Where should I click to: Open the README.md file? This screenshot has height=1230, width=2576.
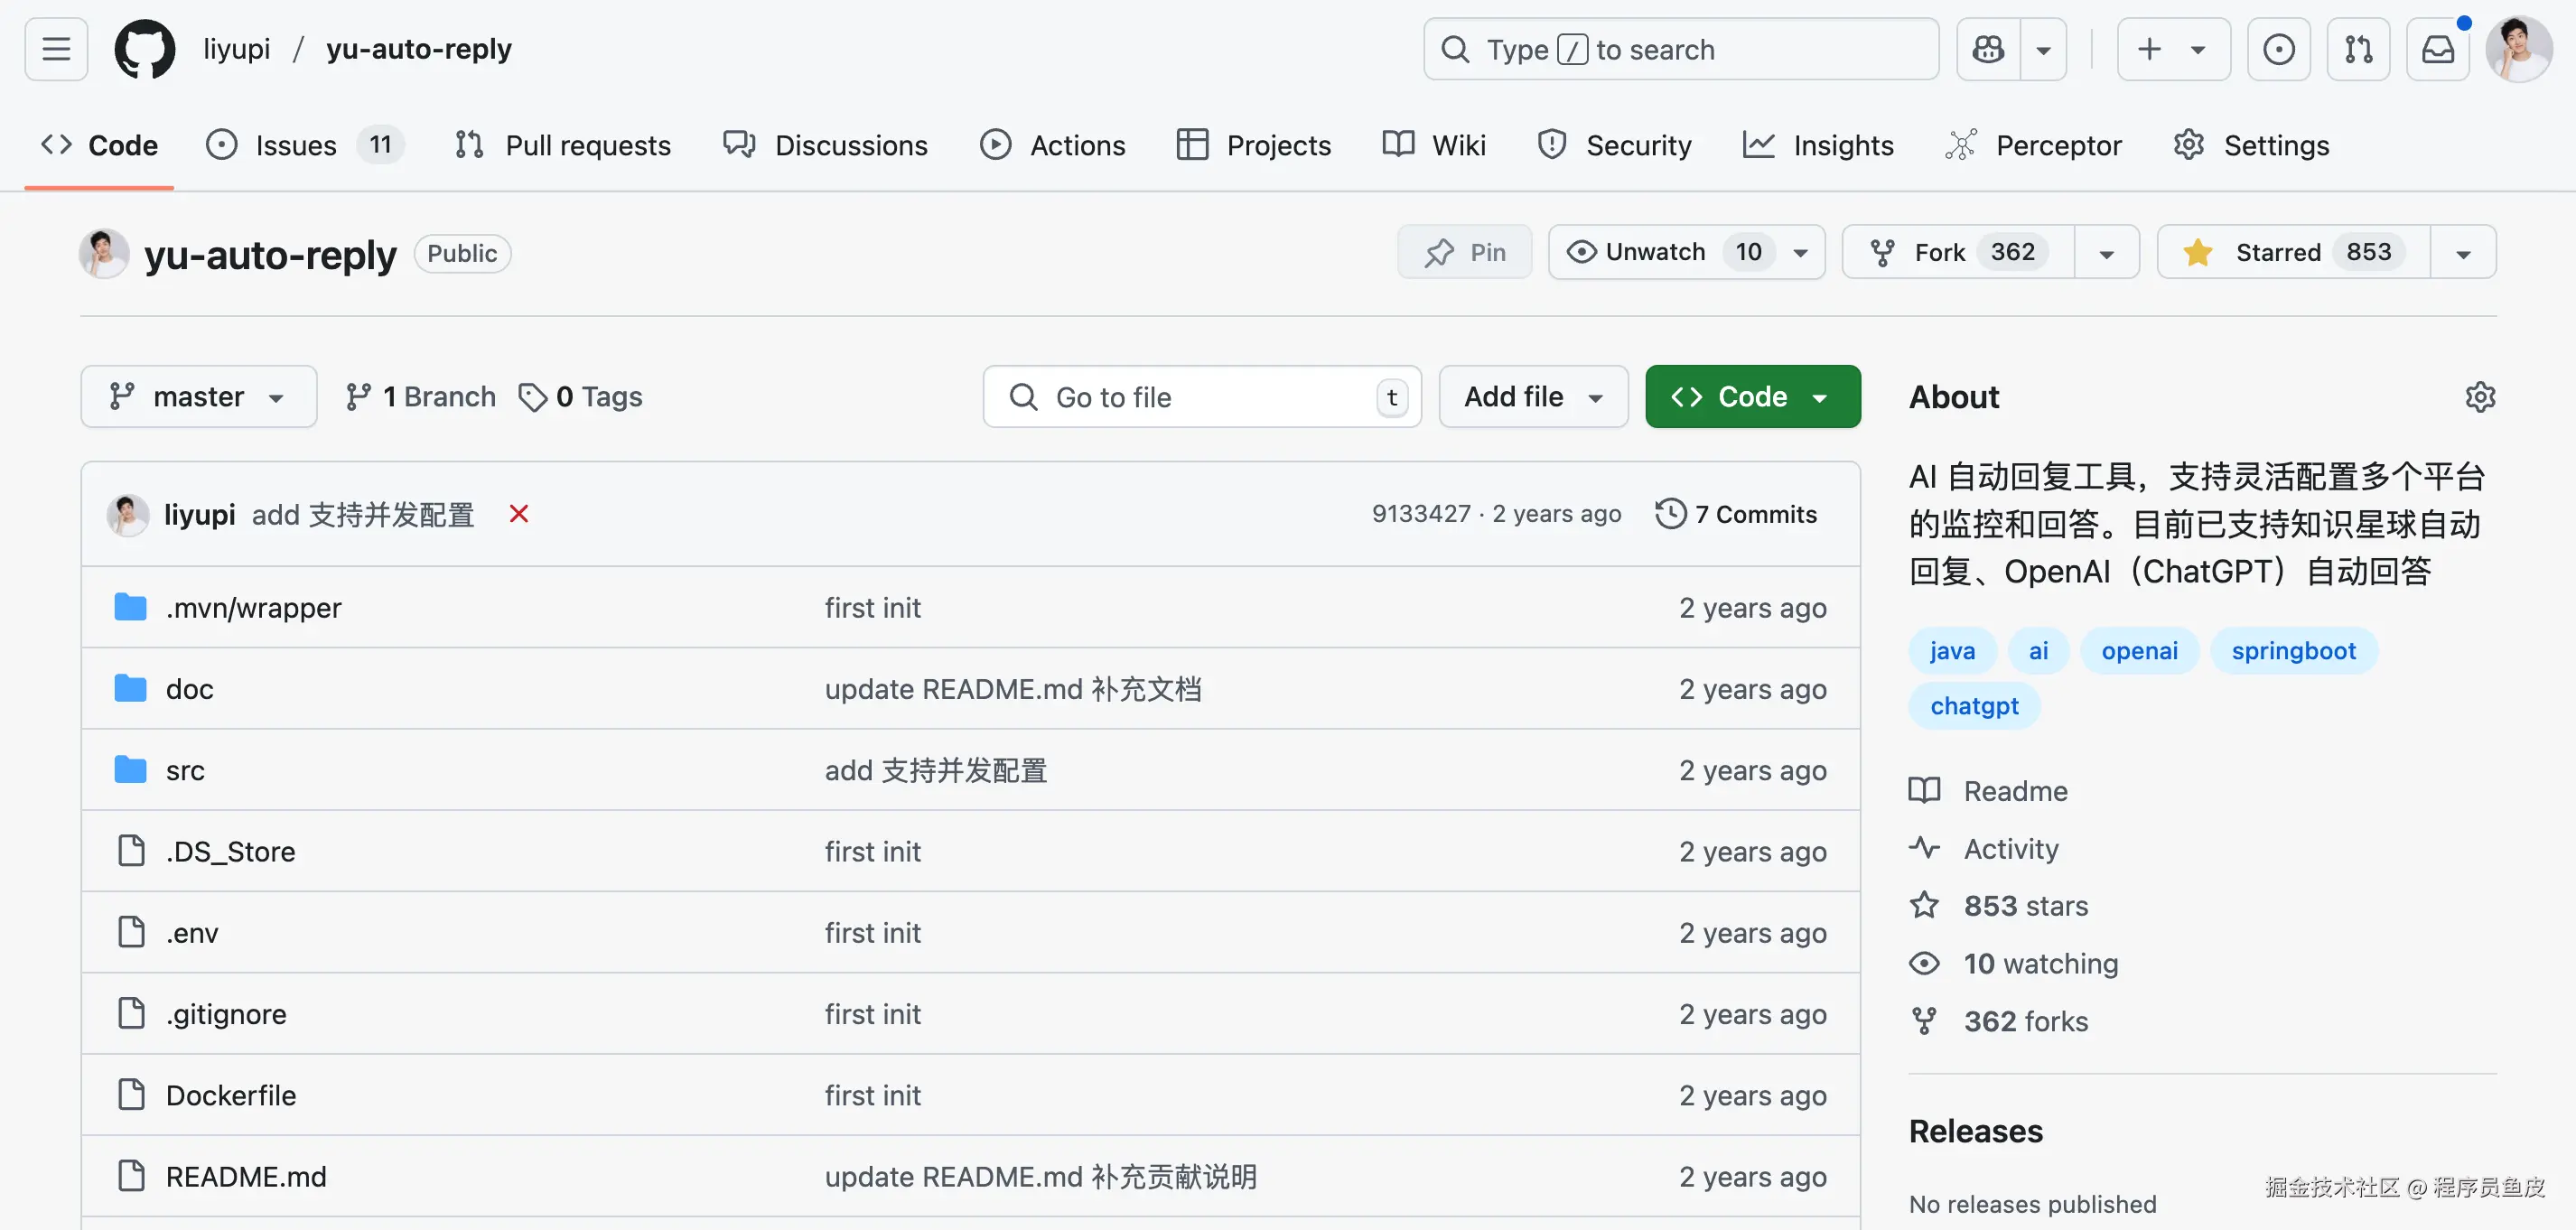246,1176
